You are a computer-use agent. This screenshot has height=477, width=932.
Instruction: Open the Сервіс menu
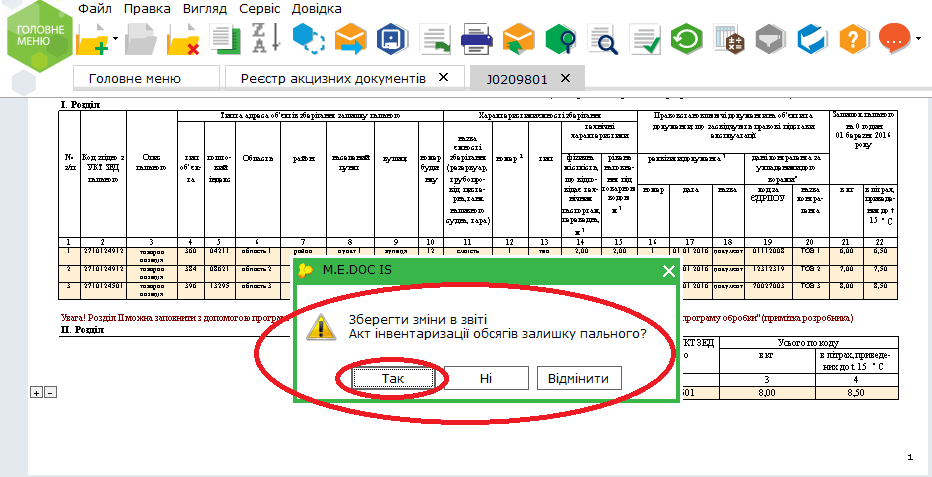coord(258,8)
